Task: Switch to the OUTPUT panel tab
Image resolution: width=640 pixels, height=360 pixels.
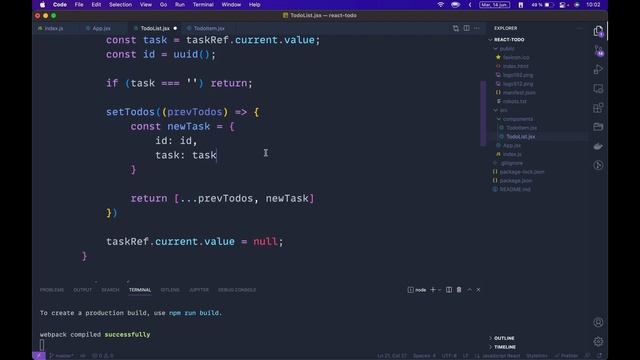Action: pos(82,290)
